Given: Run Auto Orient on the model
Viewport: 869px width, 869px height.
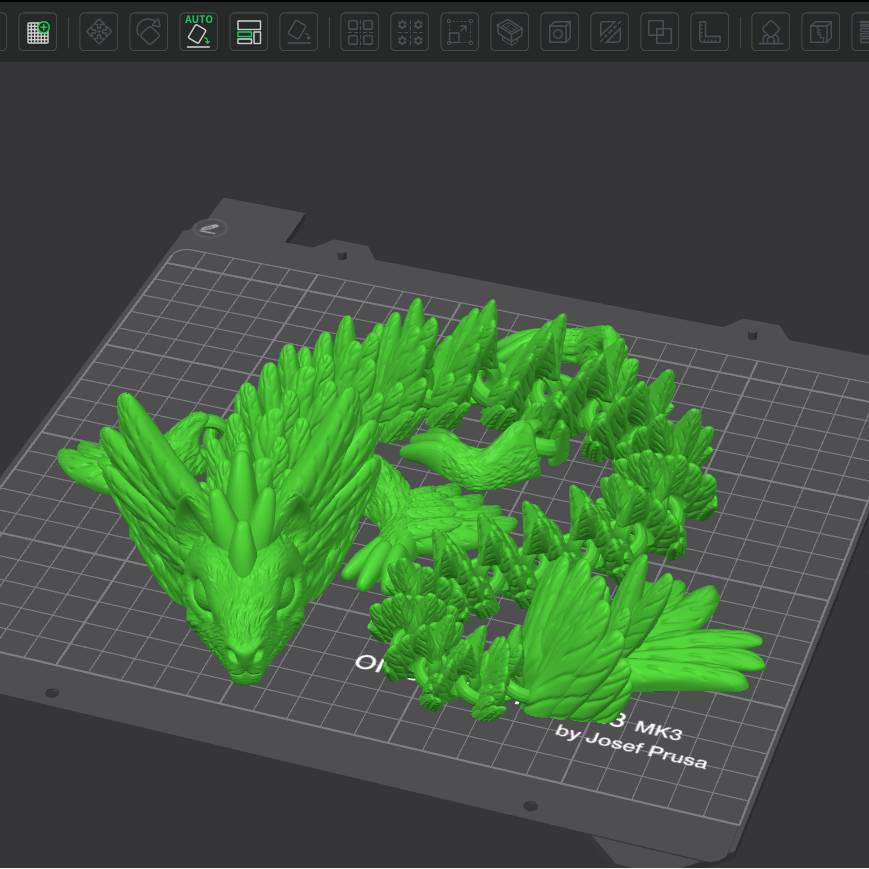Looking at the screenshot, I should coord(198,32).
